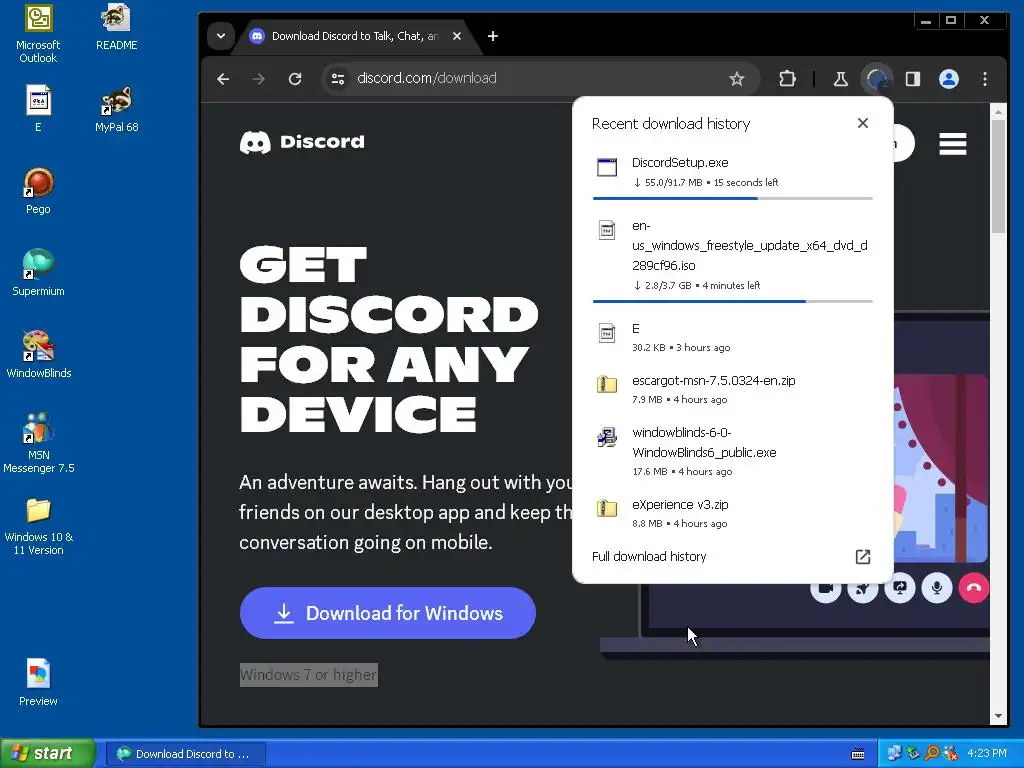The height and width of the screenshot is (768, 1024).
Task: Select escargot-msn-7.5.0324-en.zip download entry
Action: tap(732, 389)
